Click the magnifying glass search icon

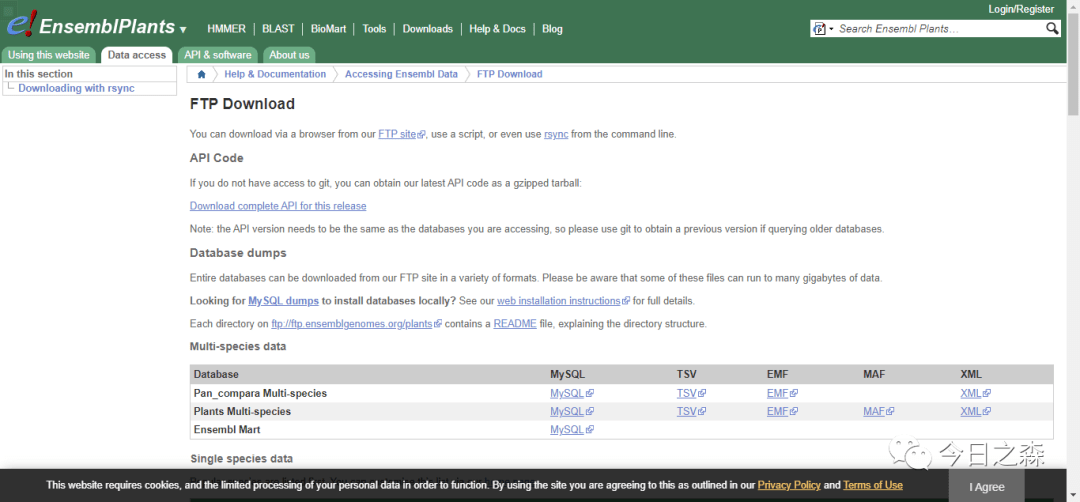[x=1052, y=29]
